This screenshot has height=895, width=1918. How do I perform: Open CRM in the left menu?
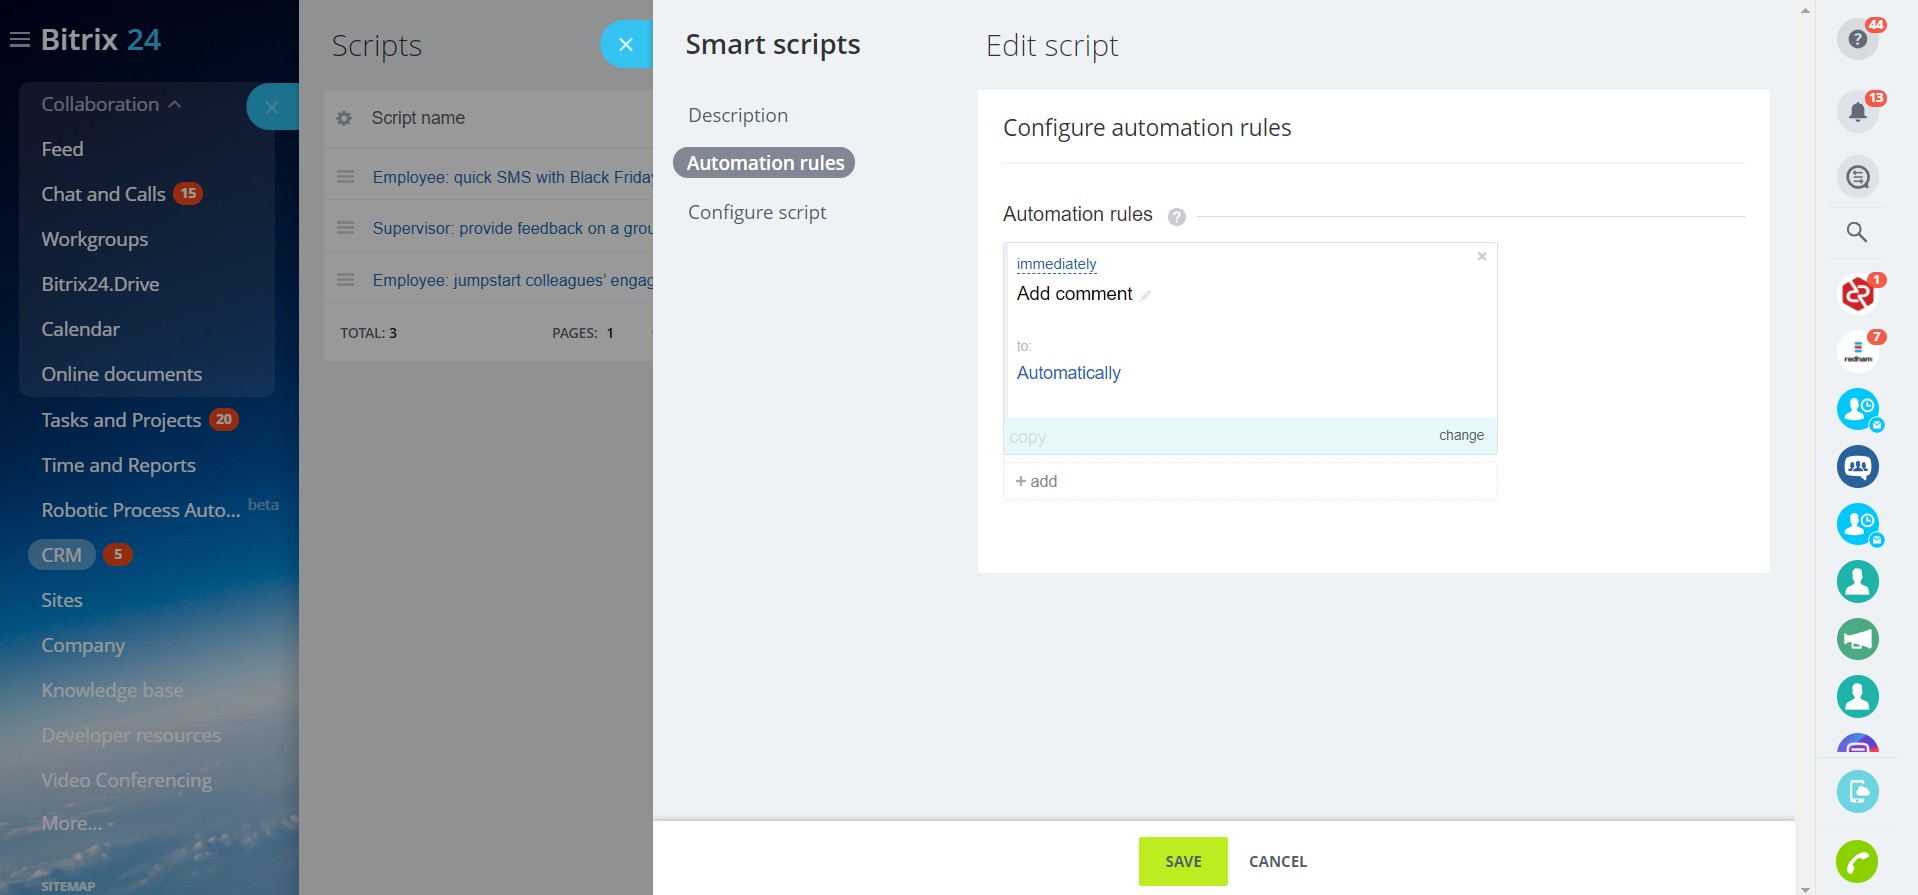(x=61, y=555)
